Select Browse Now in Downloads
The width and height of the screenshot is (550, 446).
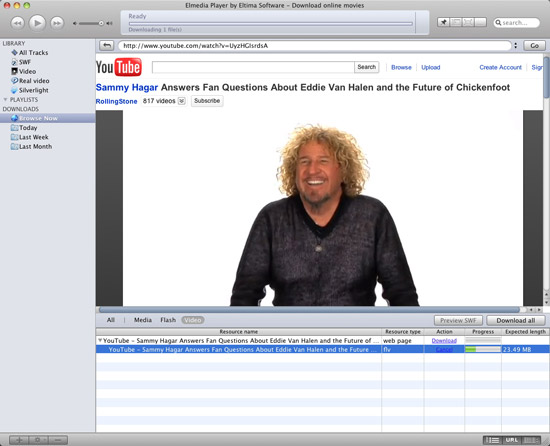[47, 118]
